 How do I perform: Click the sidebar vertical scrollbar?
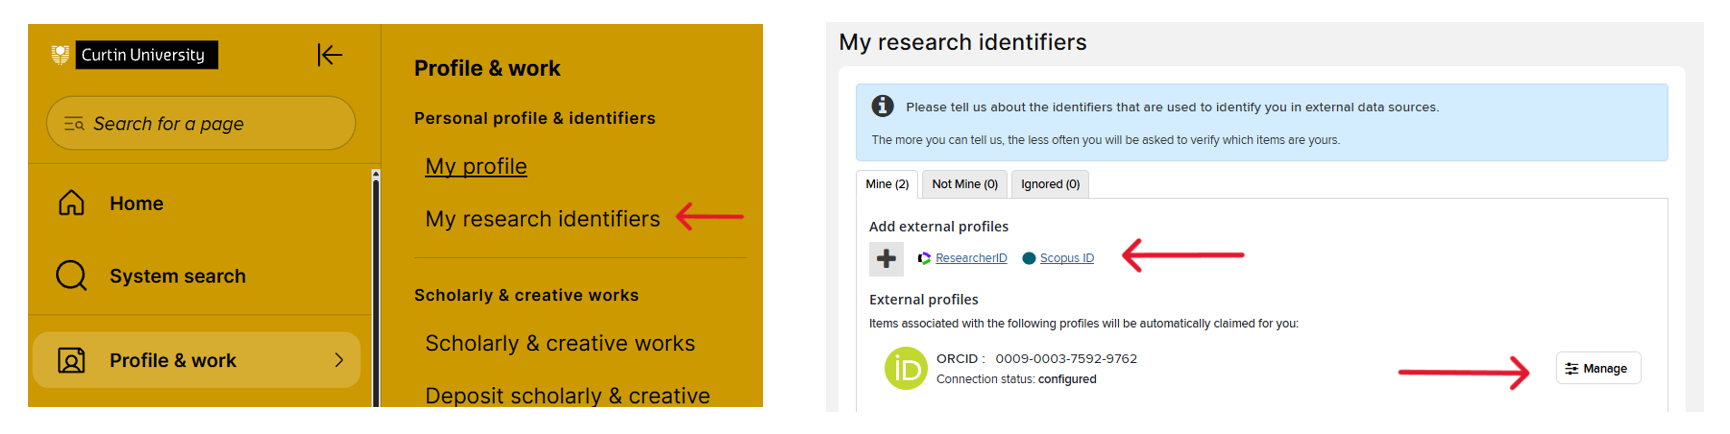click(x=376, y=288)
